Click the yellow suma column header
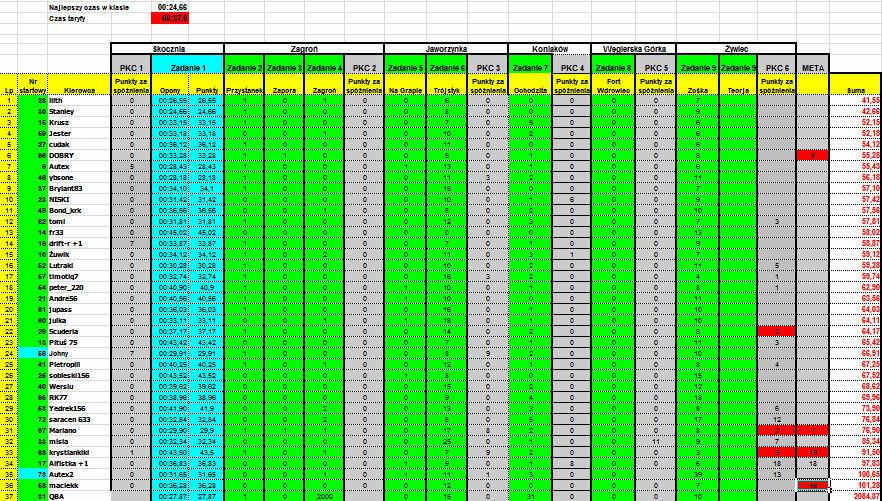The width and height of the screenshot is (882, 501). pos(856,90)
